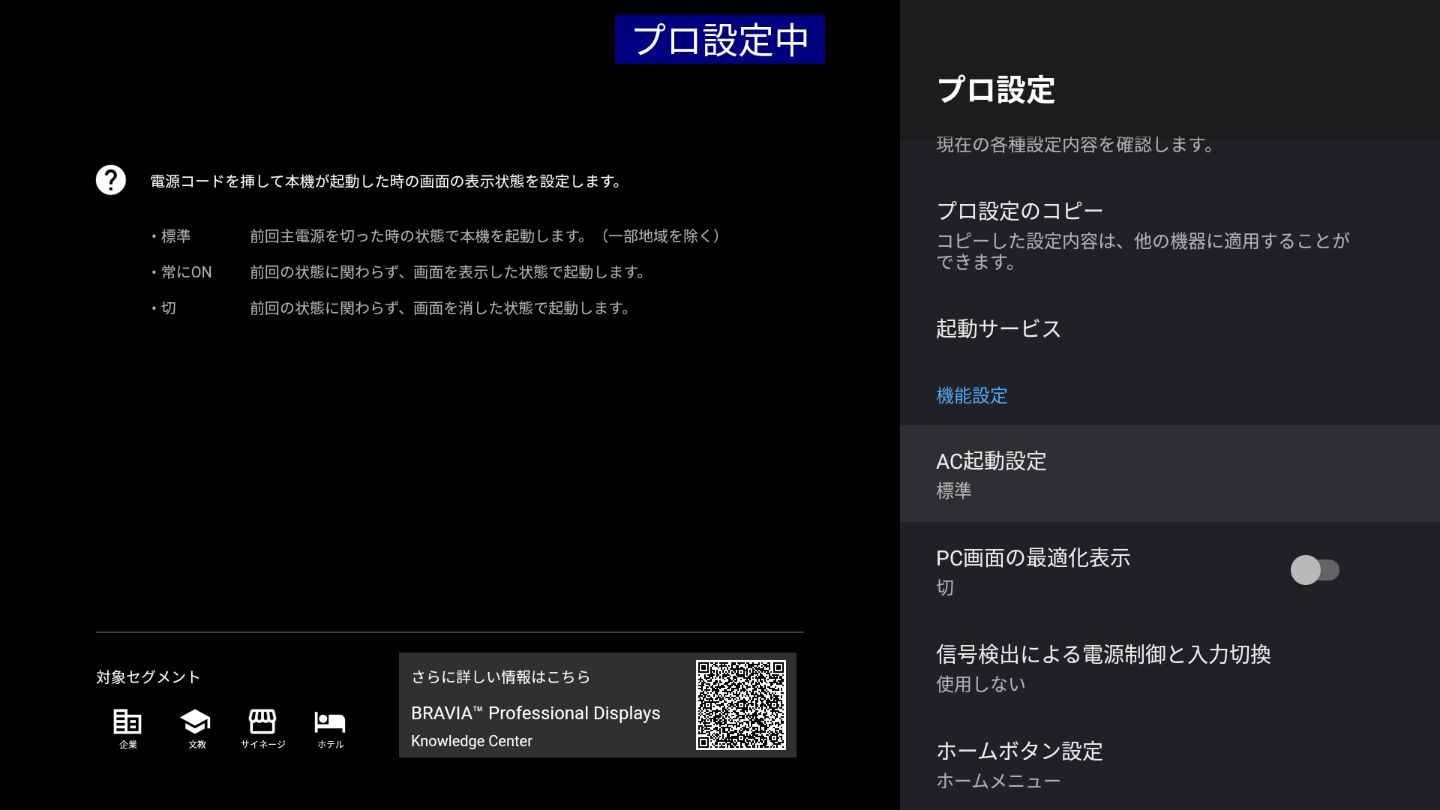The width and height of the screenshot is (1440, 810).
Task: Click the blue 機能設定 section header
Action: click(x=971, y=396)
